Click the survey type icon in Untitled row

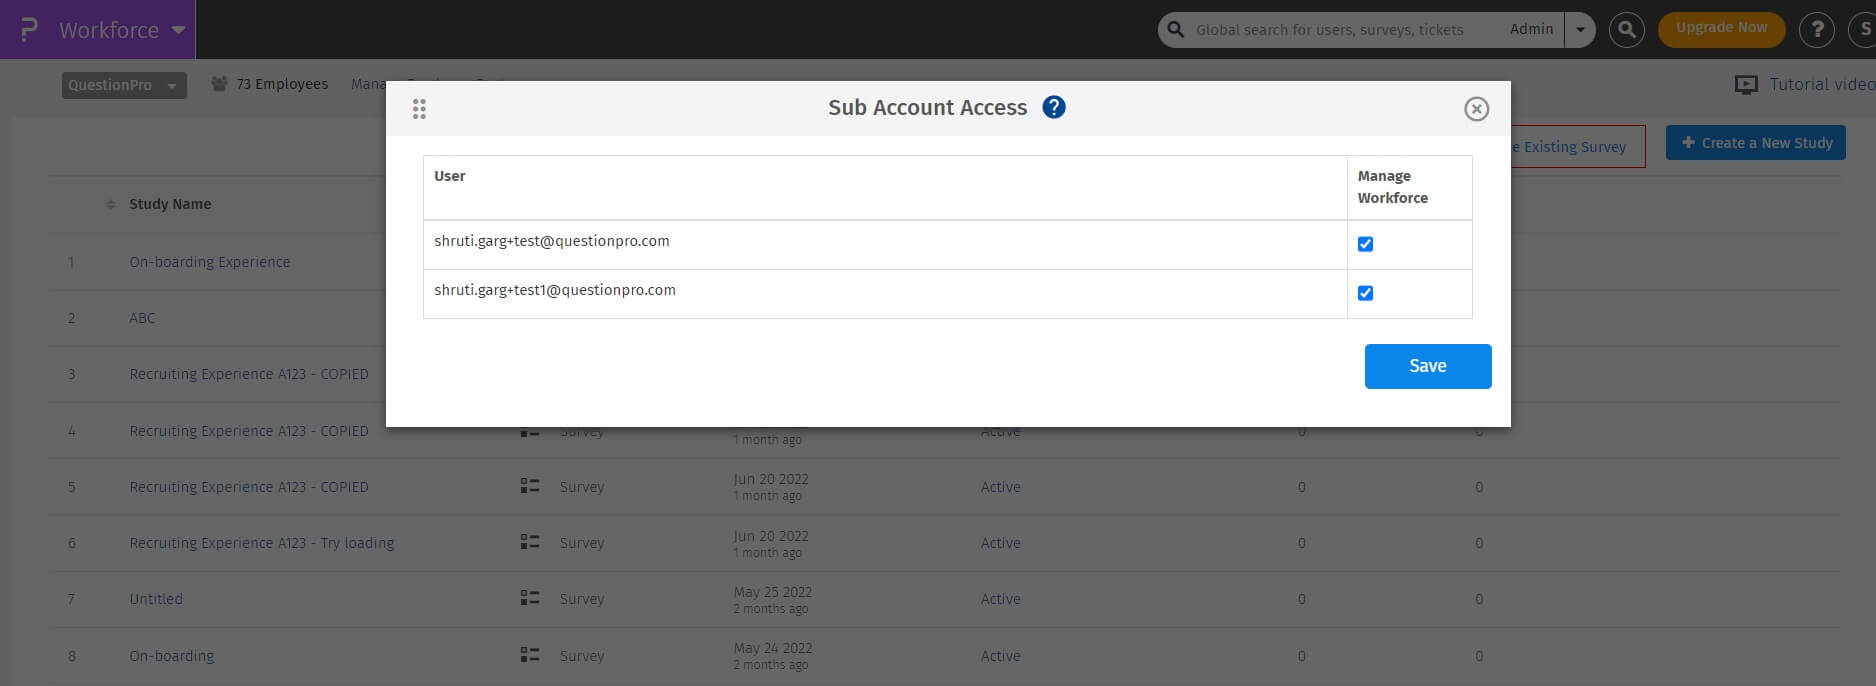530,598
